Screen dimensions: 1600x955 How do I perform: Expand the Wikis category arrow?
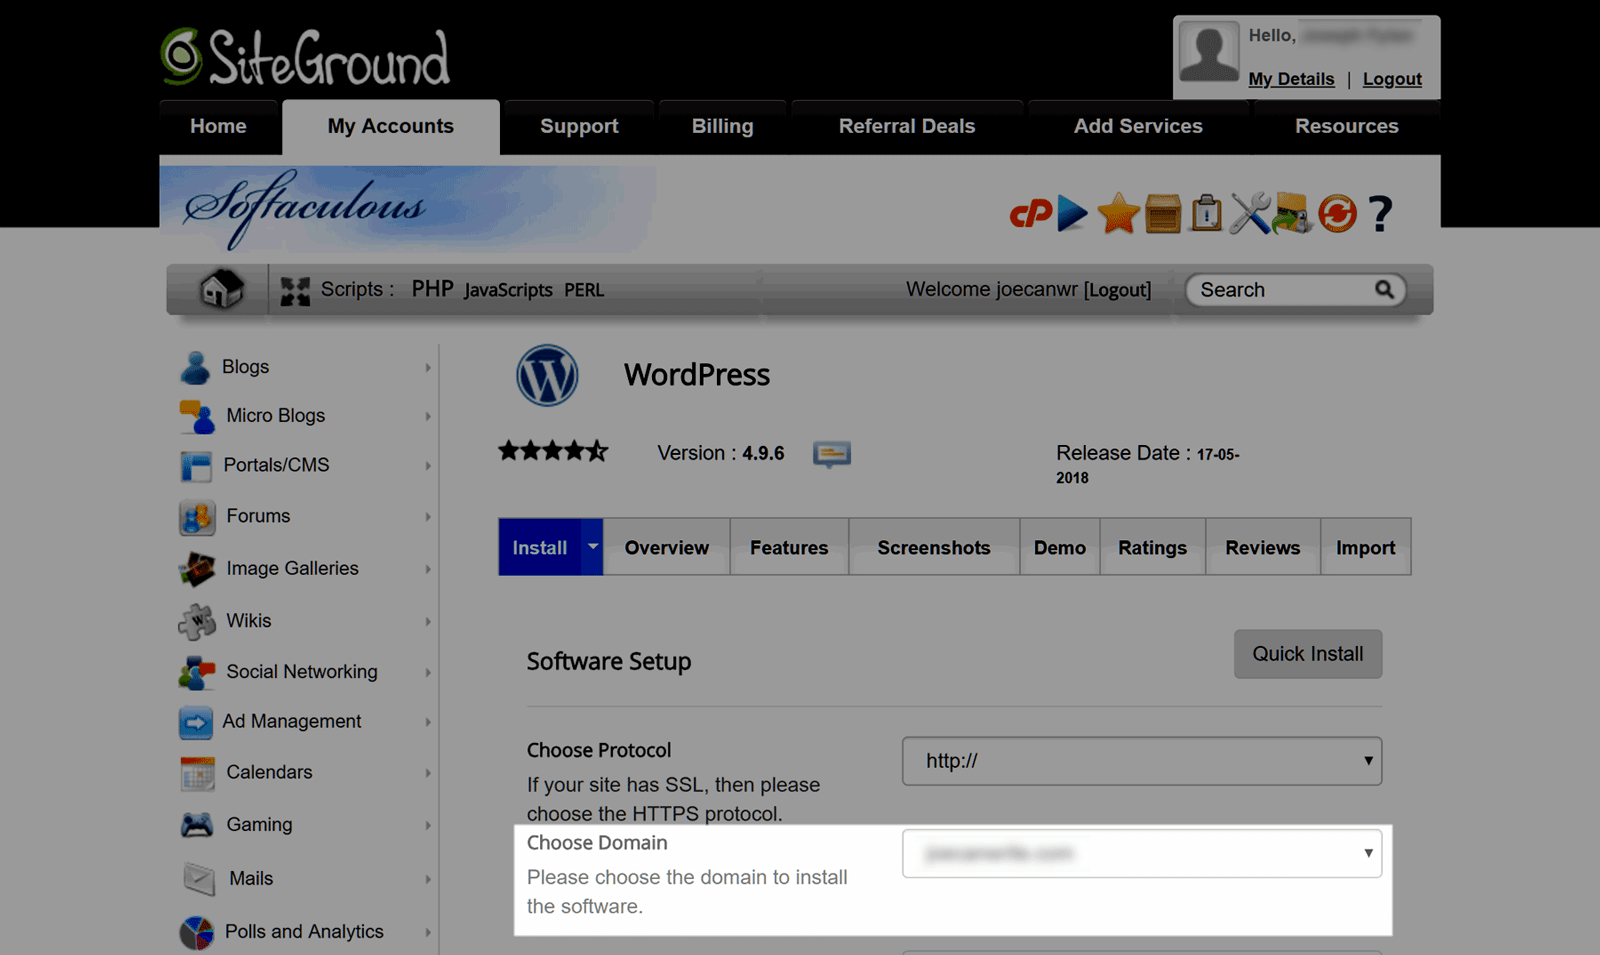(x=428, y=621)
